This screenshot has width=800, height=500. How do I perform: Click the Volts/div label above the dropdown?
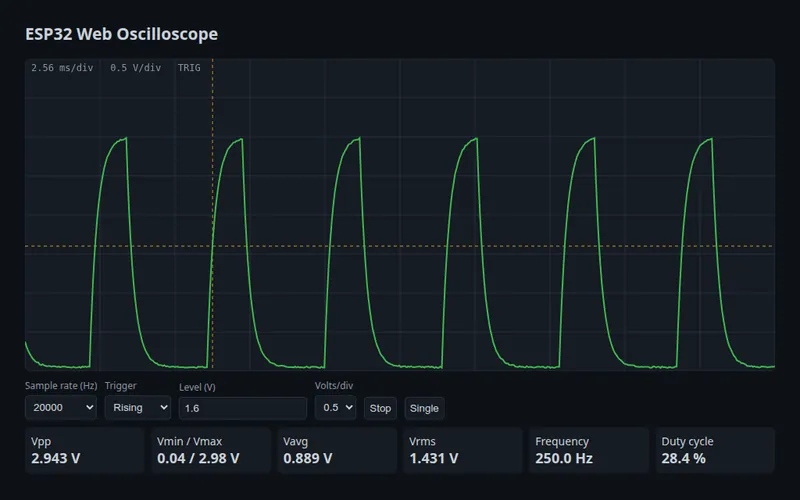pyautogui.click(x=334, y=386)
